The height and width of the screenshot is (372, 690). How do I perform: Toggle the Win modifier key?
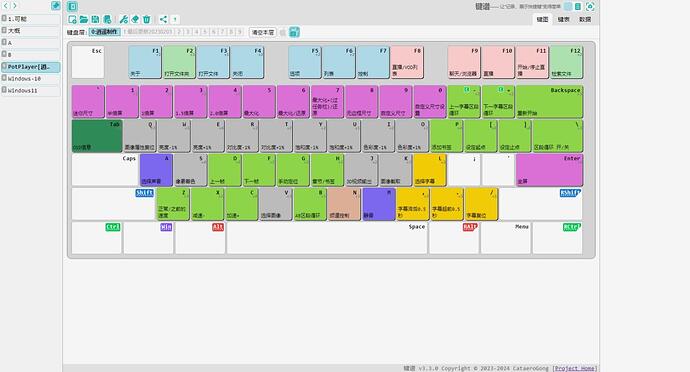tap(166, 227)
